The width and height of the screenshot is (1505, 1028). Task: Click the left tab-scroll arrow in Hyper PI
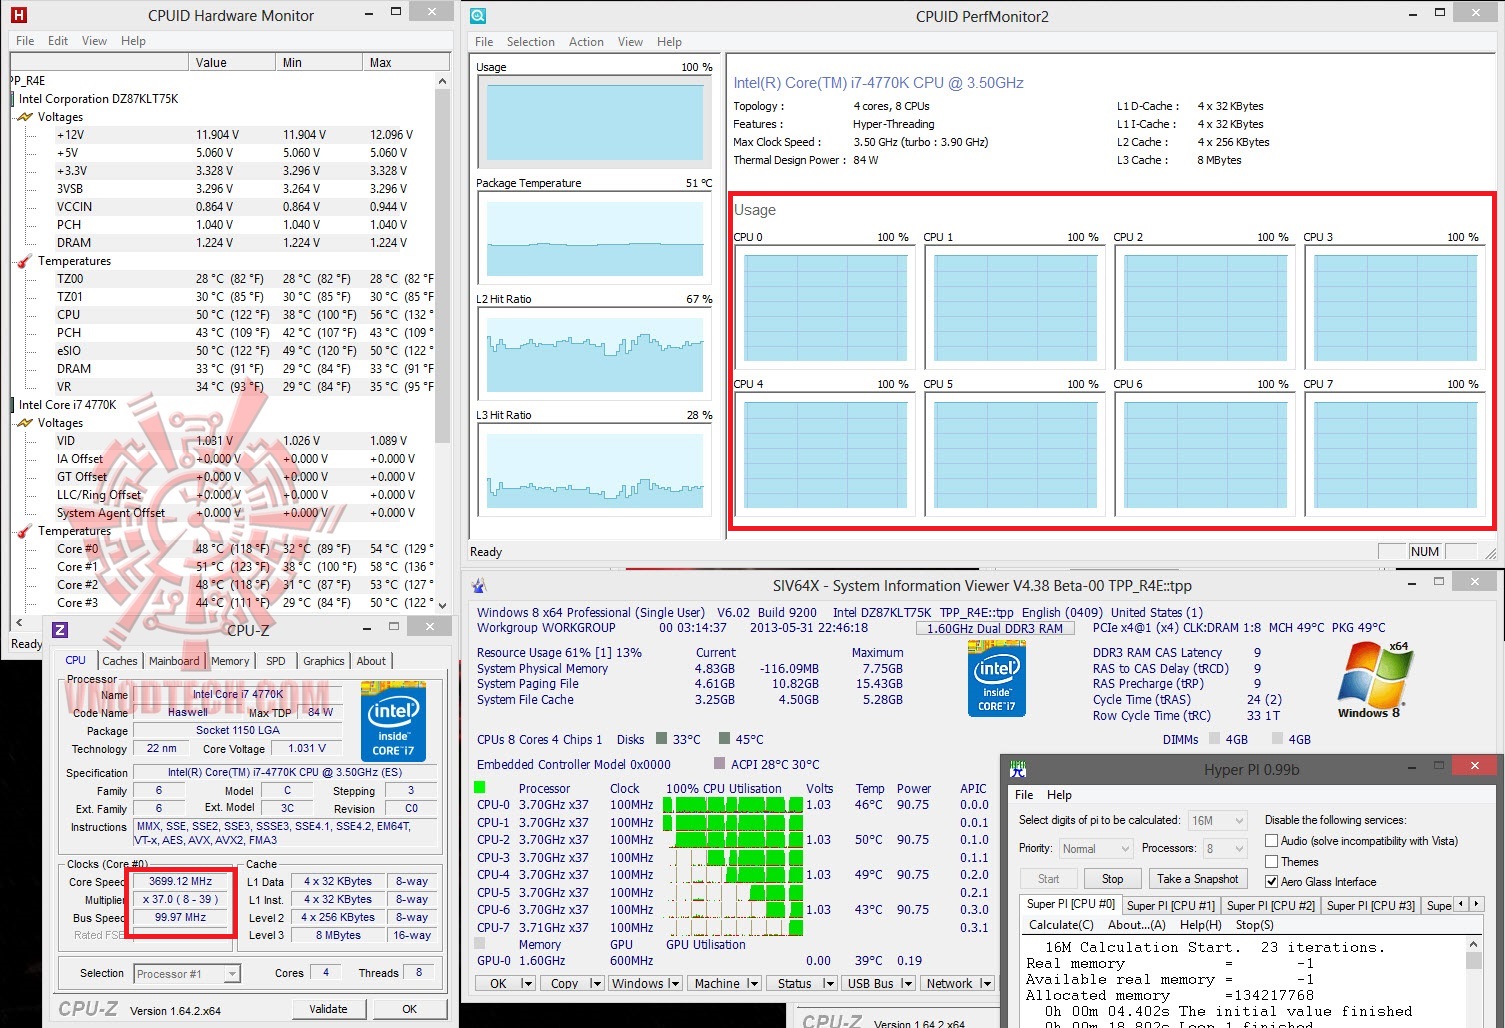tap(1461, 904)
